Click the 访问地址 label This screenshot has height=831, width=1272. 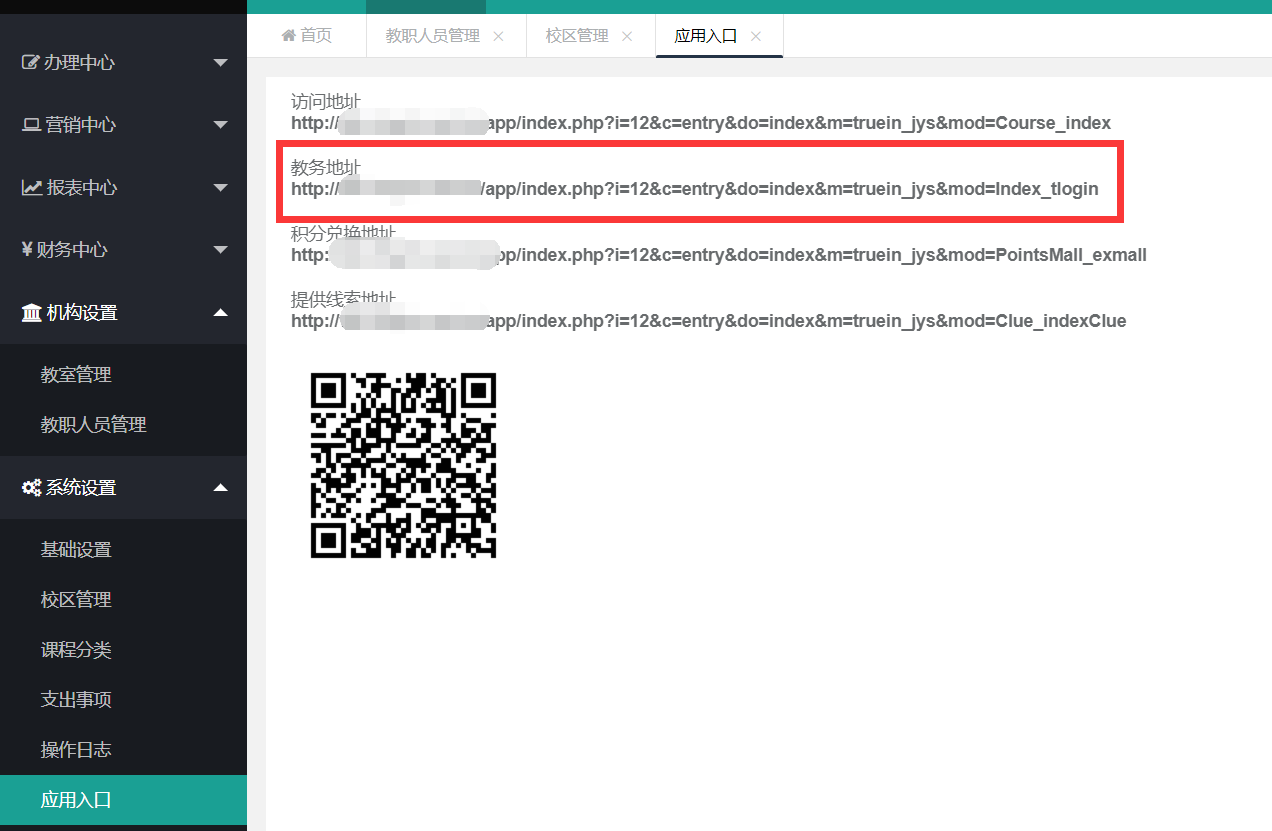point(326,102)
